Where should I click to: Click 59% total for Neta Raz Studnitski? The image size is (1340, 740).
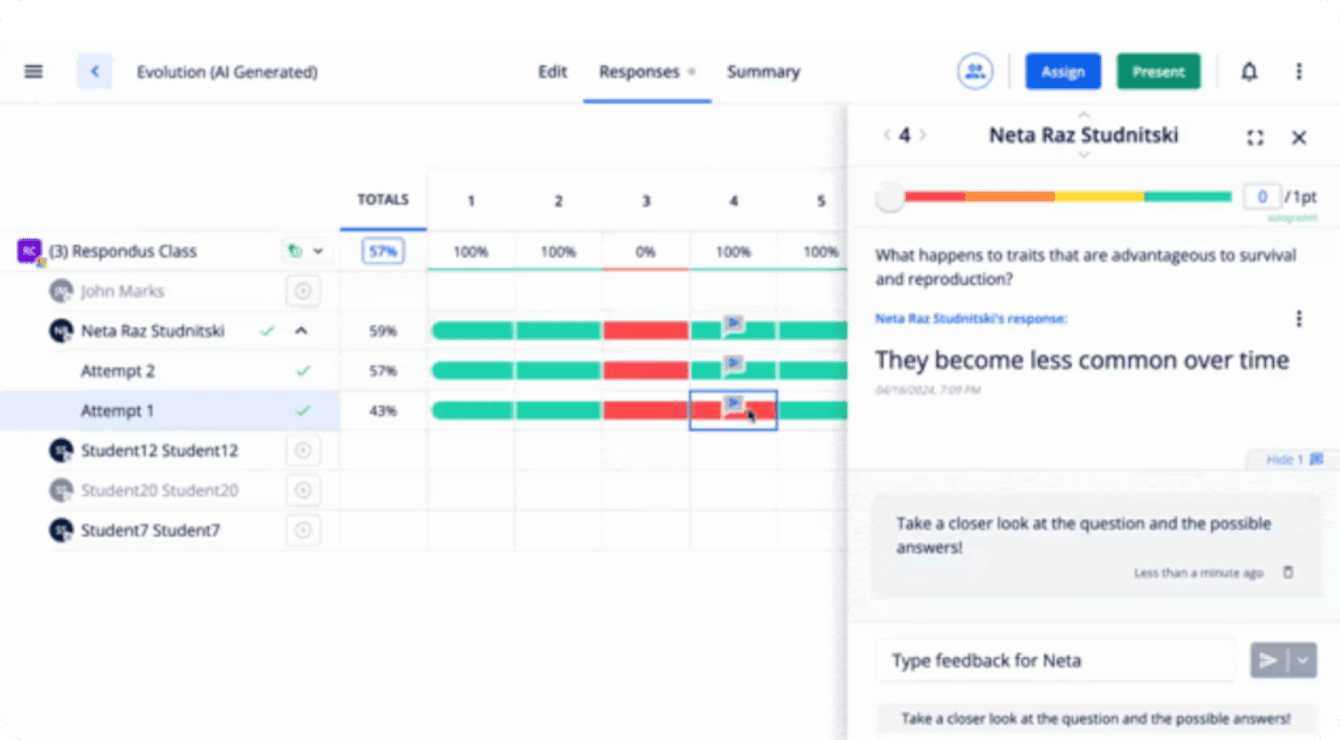pyautogui.click(x=383, y=331)
